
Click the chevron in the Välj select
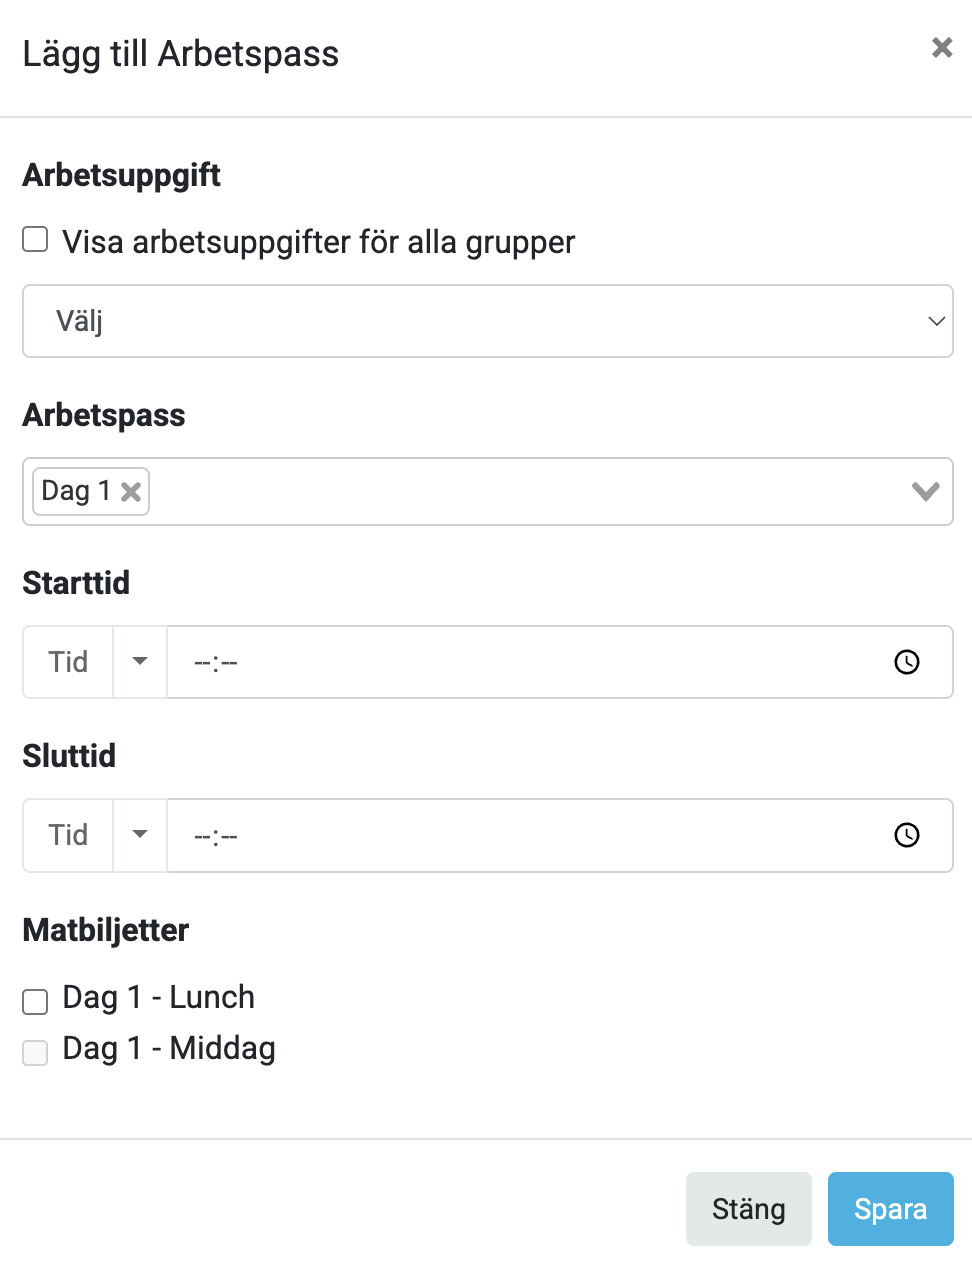click(x=936, y=321)
